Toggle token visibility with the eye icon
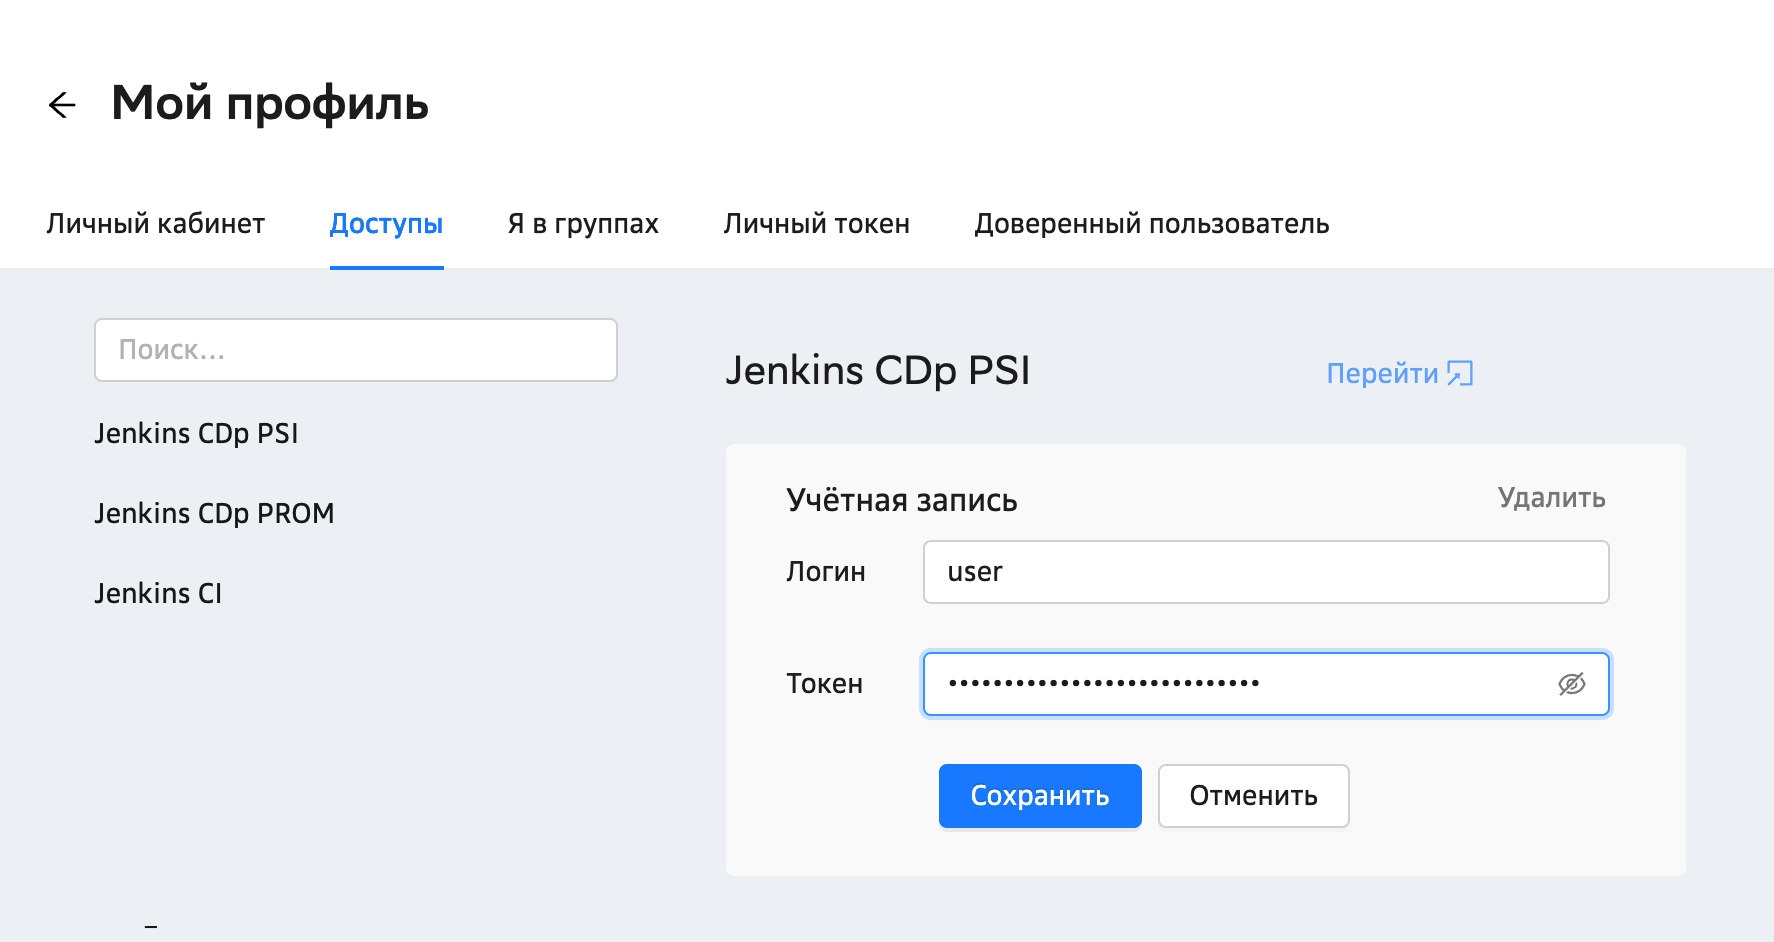 pos(1571,684)
